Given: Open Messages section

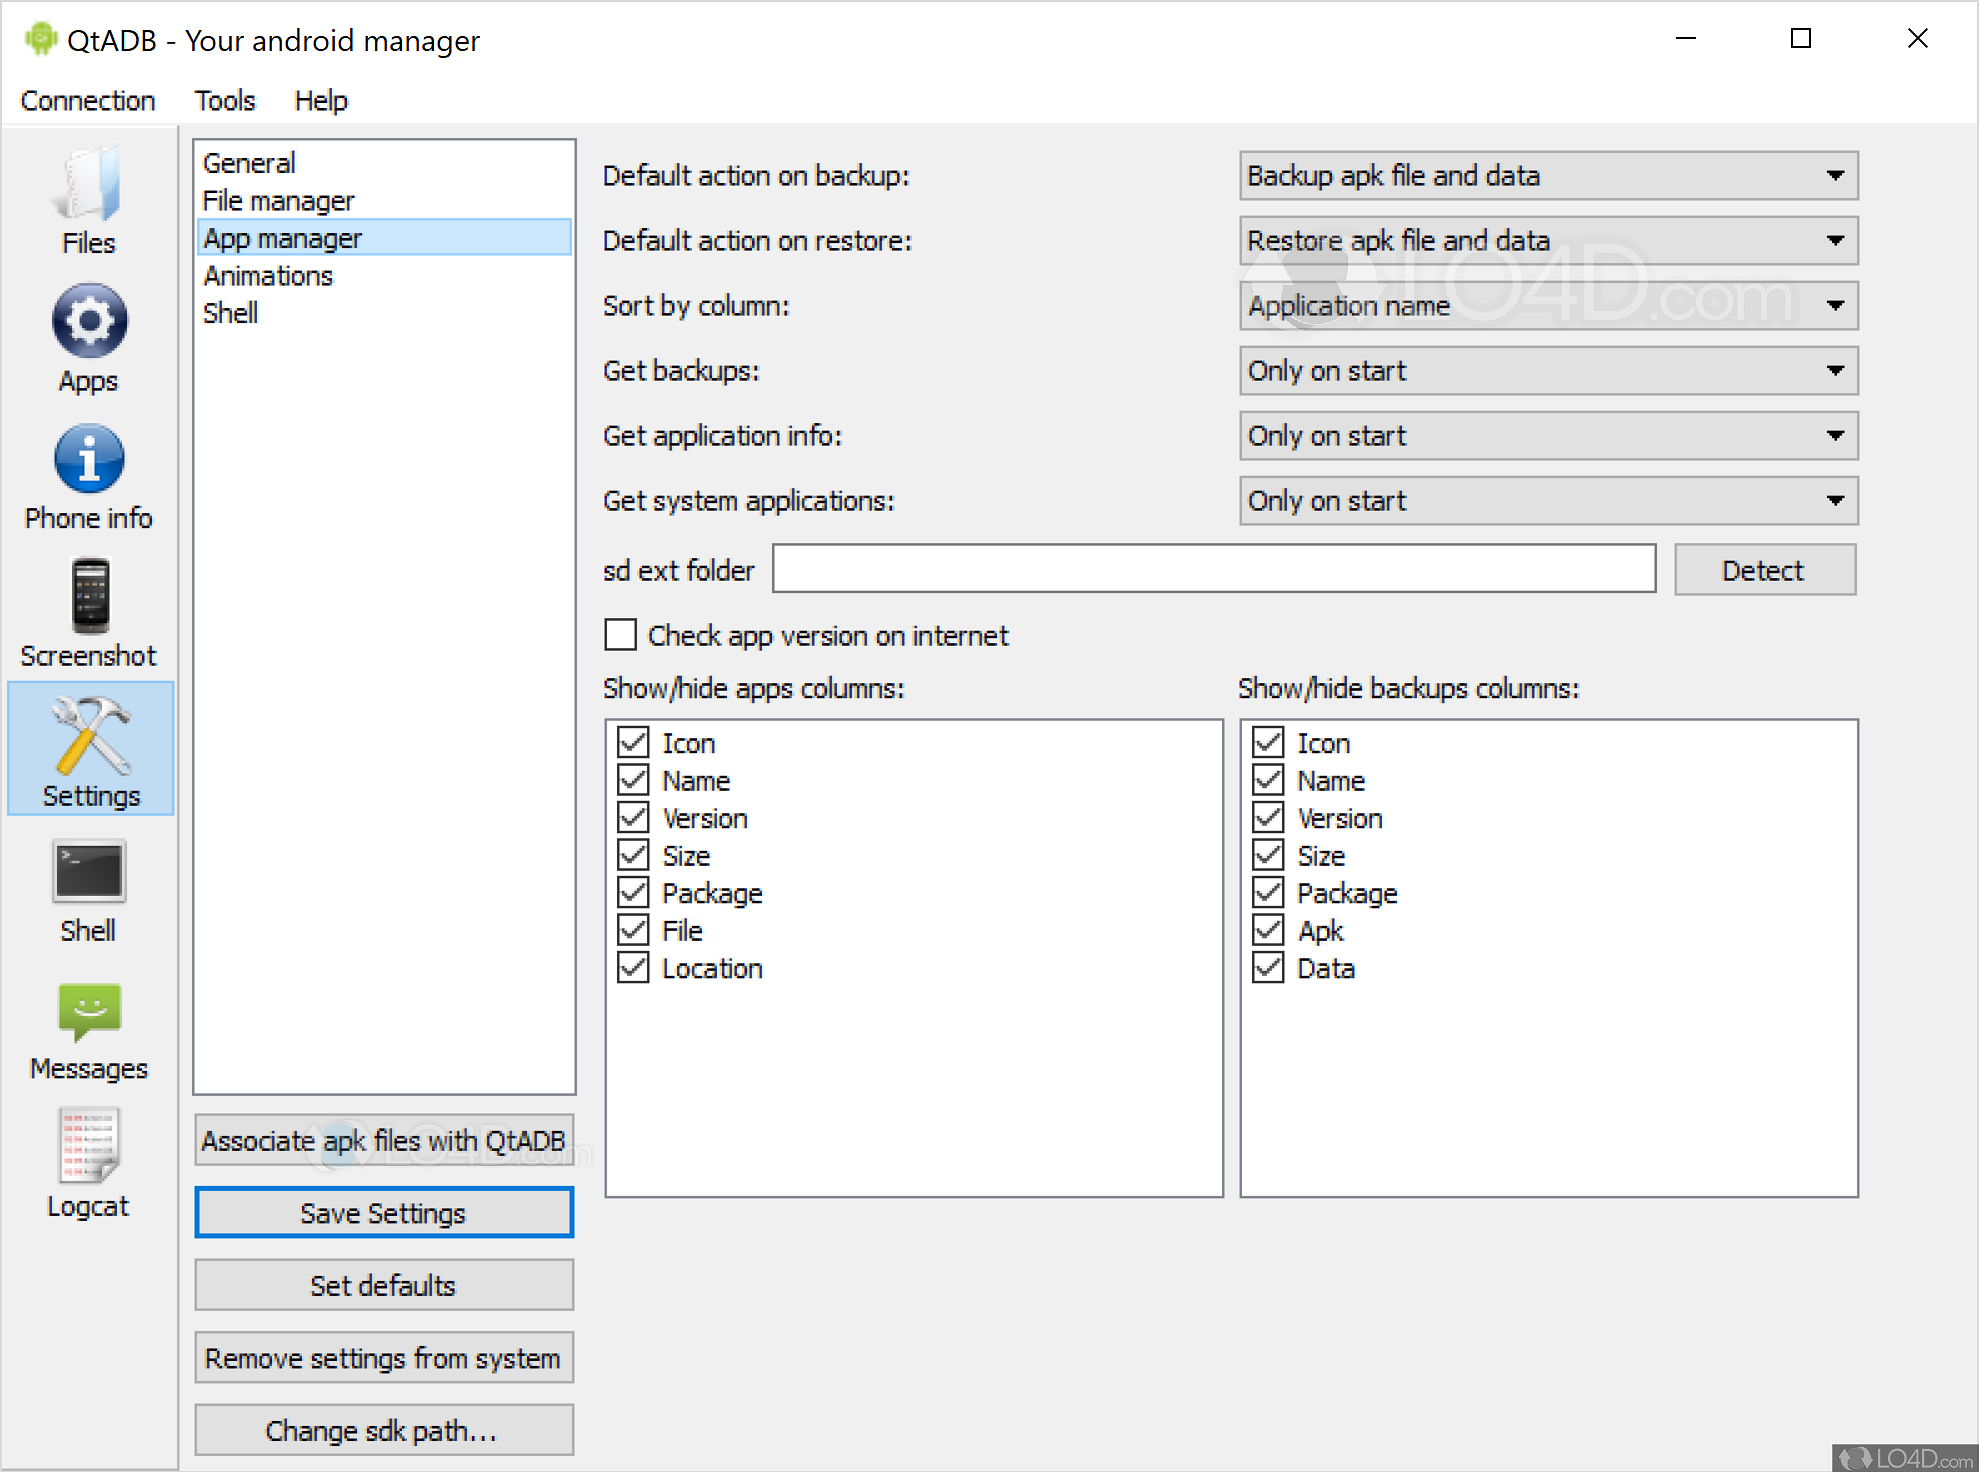Looking at the screenshot, I should [88, 1028].
